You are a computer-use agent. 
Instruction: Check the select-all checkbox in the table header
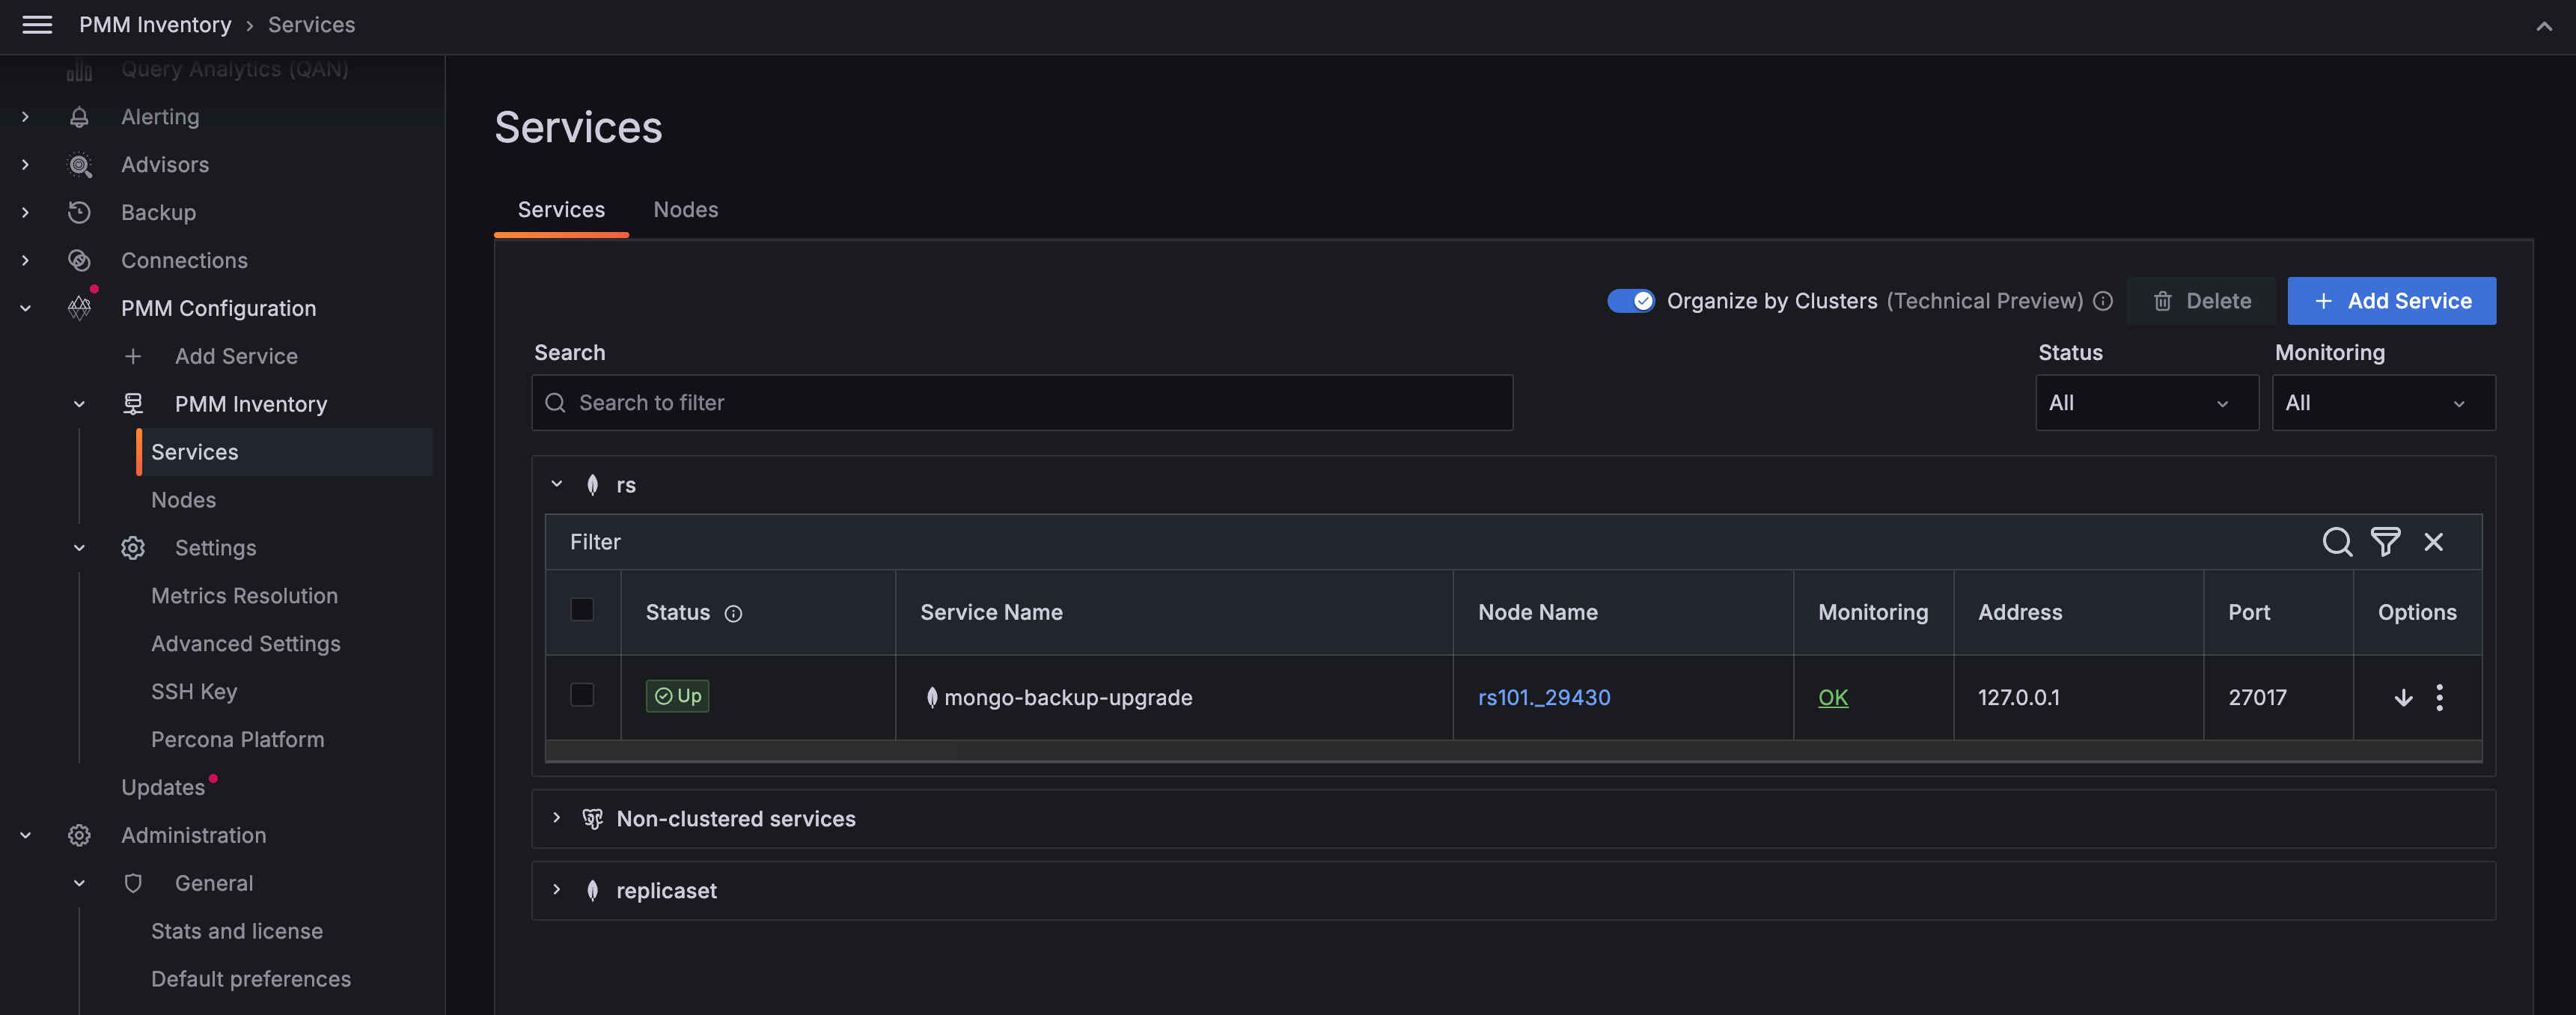coord(582,610)
